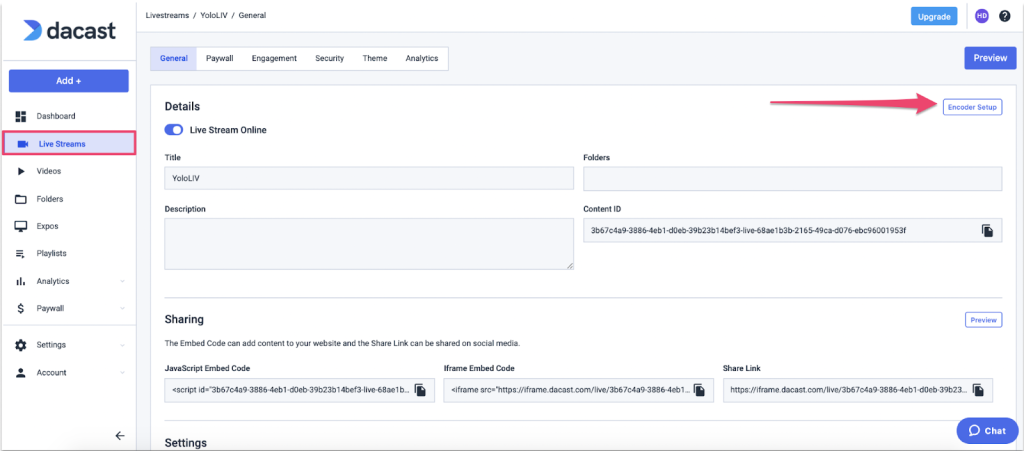Click the Description text area
Image resolution: width=1024 pixels, height=451 pixels.
coord(369,243)
